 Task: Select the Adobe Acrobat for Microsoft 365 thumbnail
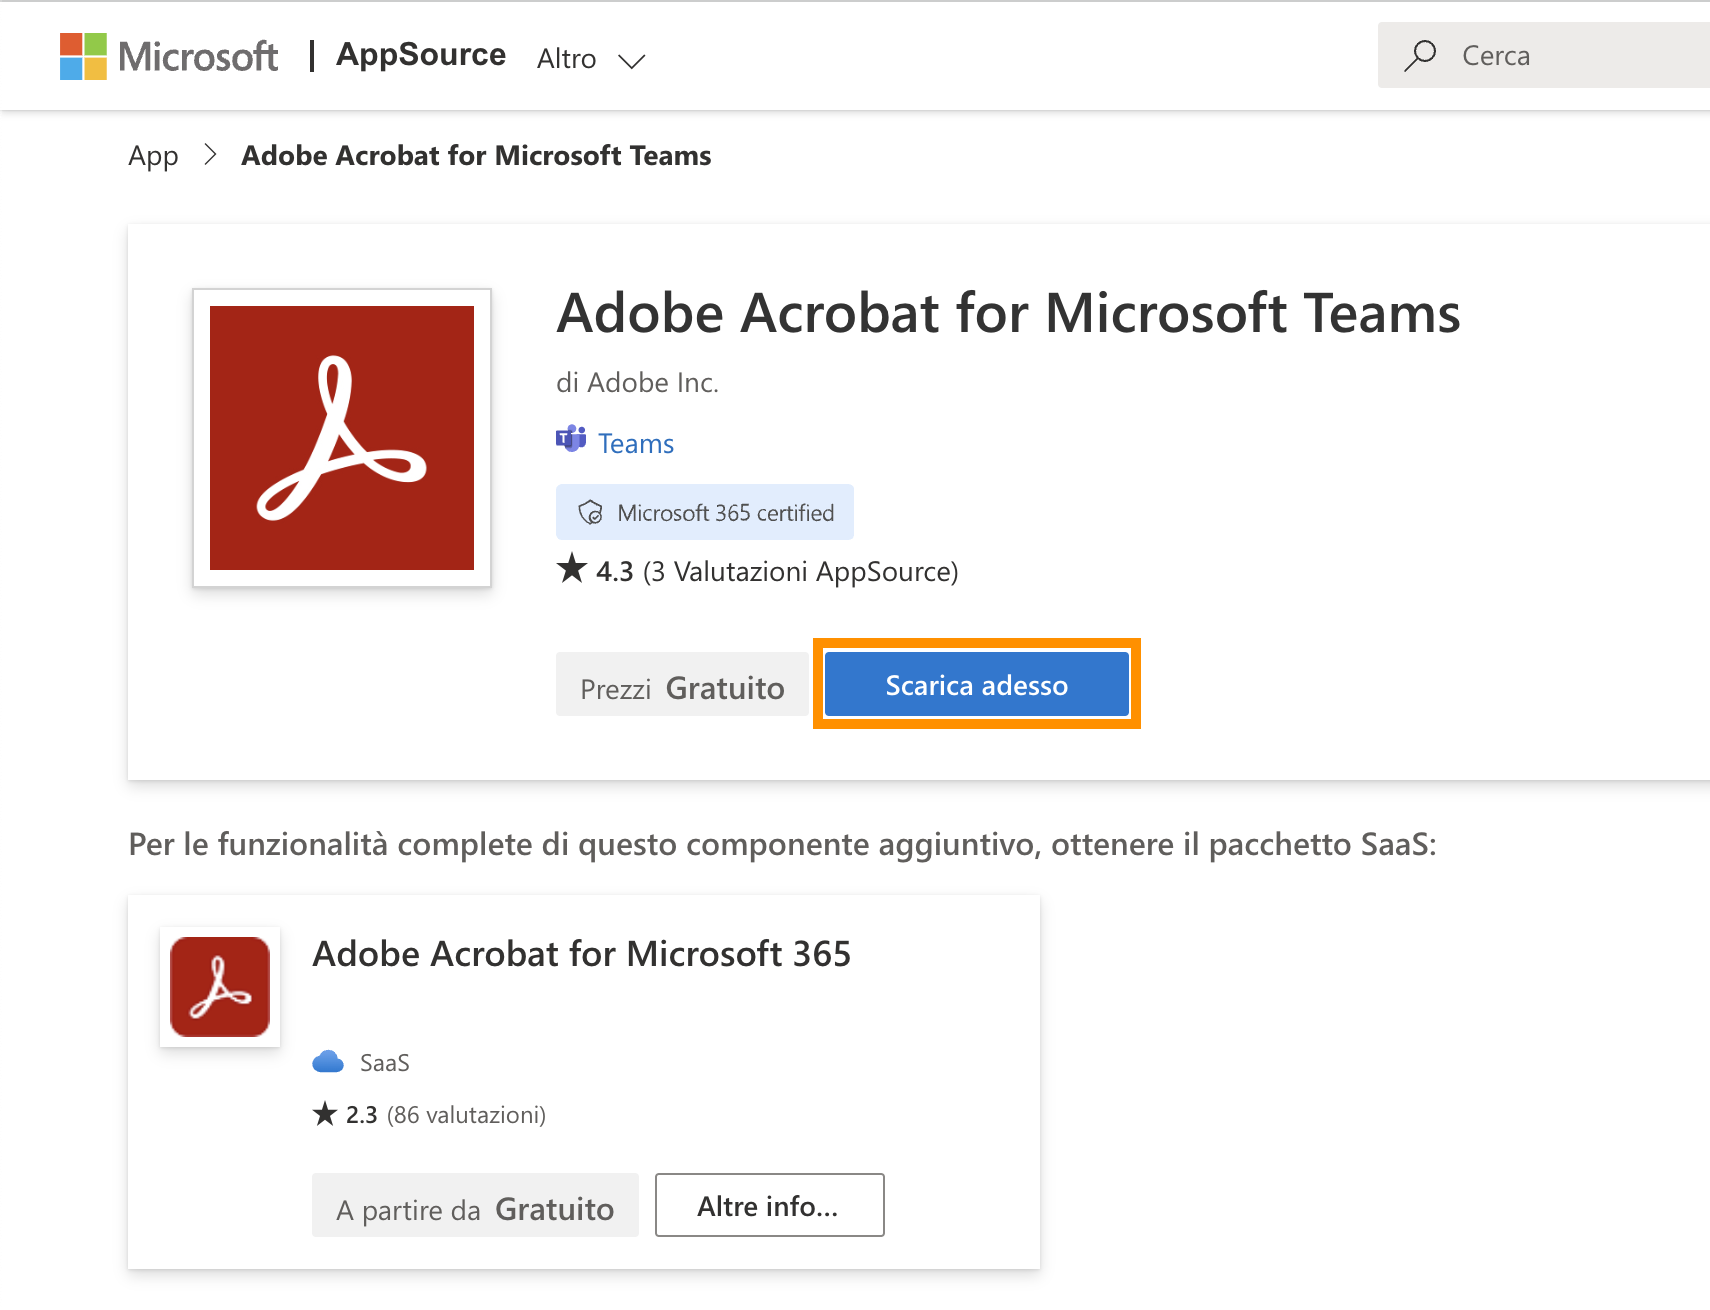pos(219,986)
